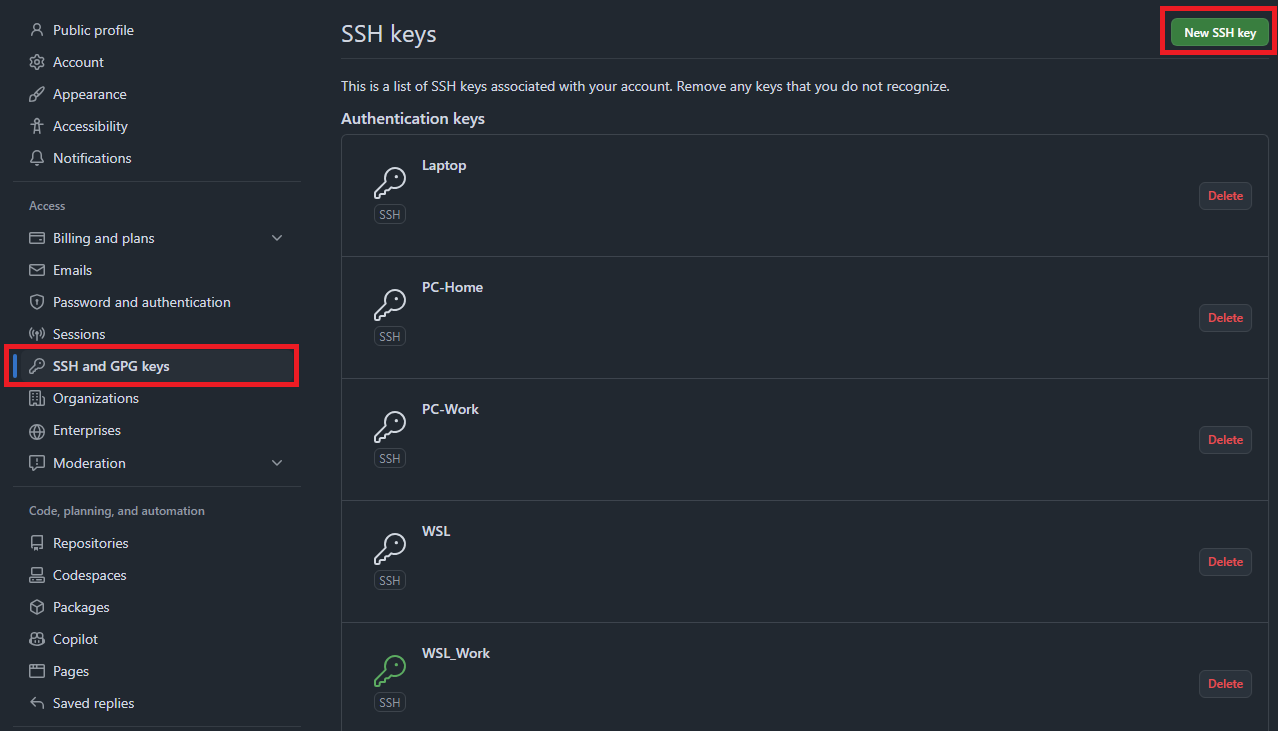The width and height of the screenshot is (1278, 731).
Task: Click the SSH badge under PC-Home key
Action: (390, 337)
